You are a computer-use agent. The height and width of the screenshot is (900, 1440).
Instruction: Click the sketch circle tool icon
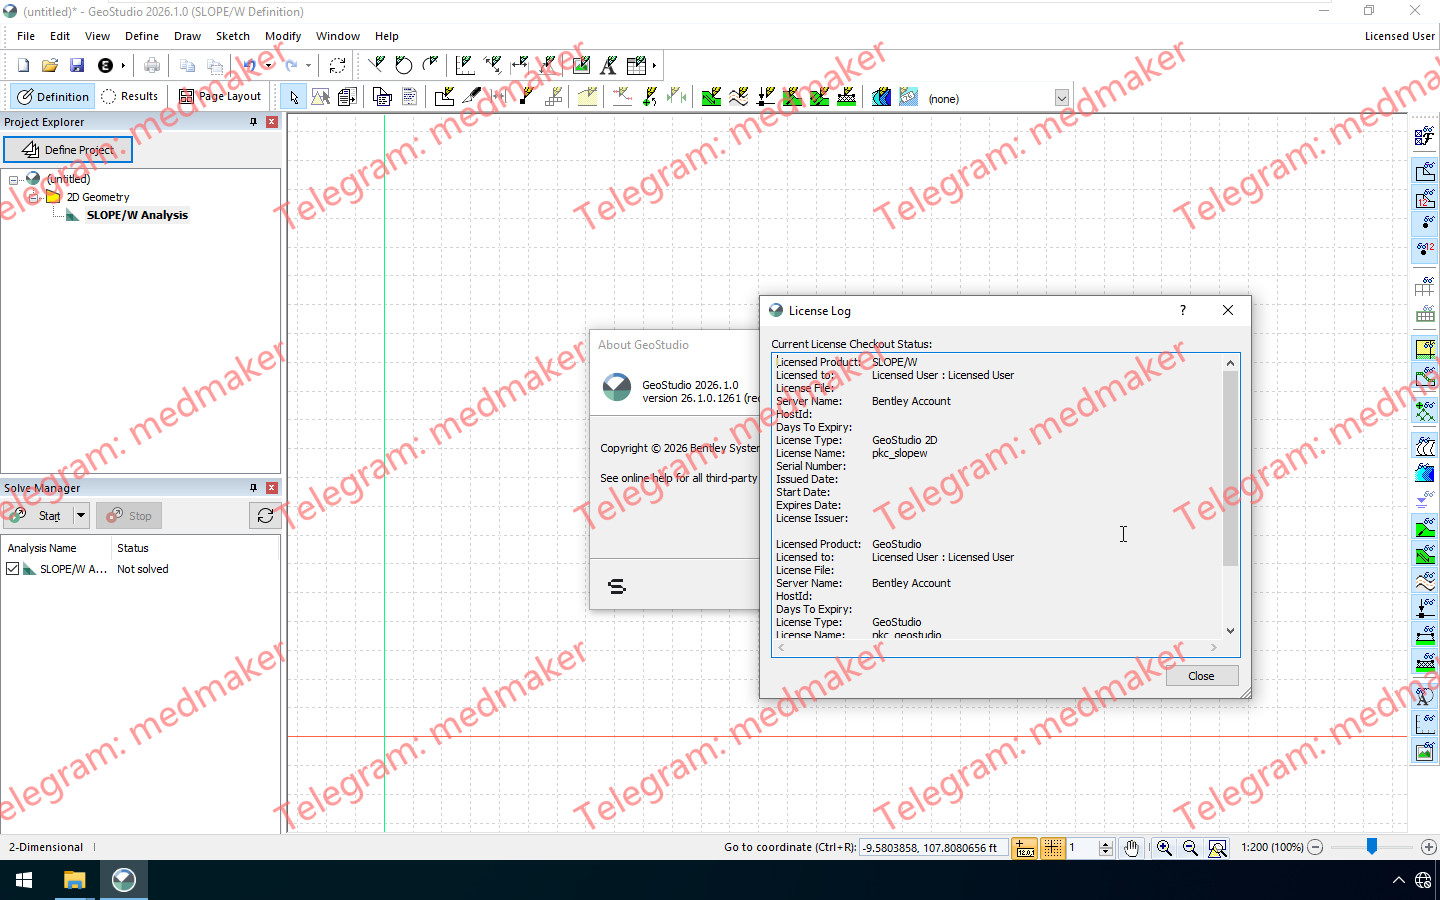(x=403, y=66)
